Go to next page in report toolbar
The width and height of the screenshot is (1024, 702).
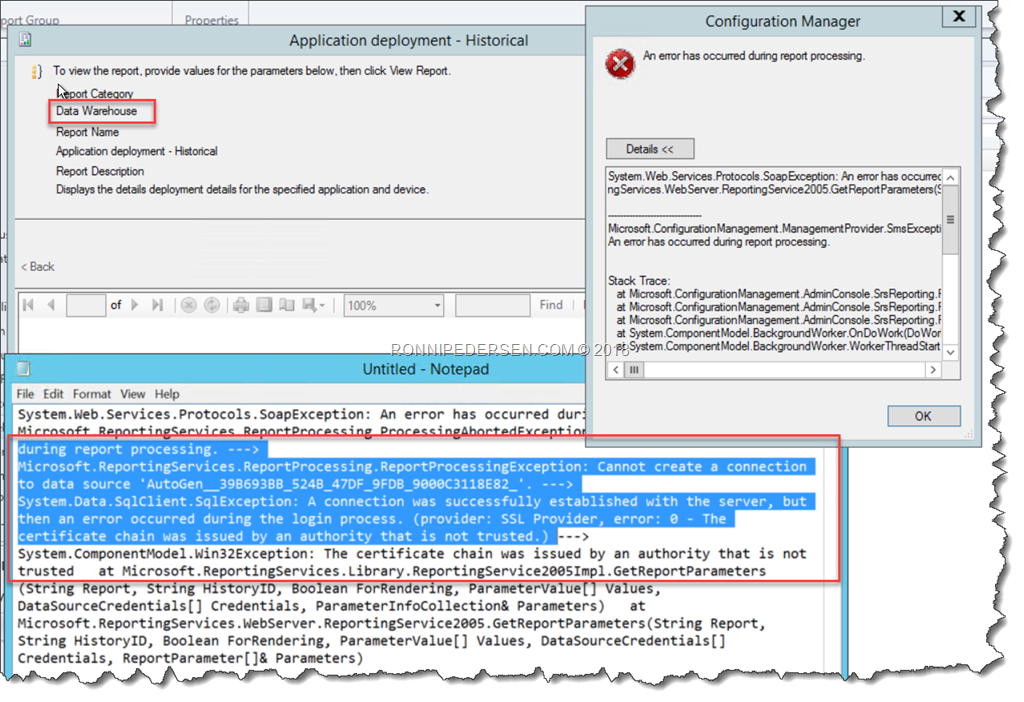click(x=135, y=305)
